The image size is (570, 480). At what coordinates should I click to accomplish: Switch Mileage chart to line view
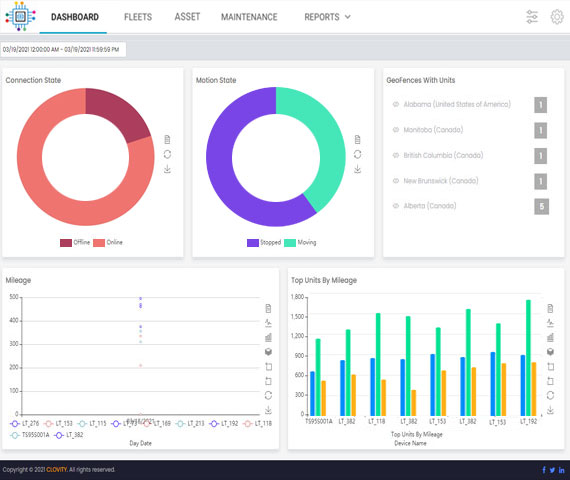268,323
